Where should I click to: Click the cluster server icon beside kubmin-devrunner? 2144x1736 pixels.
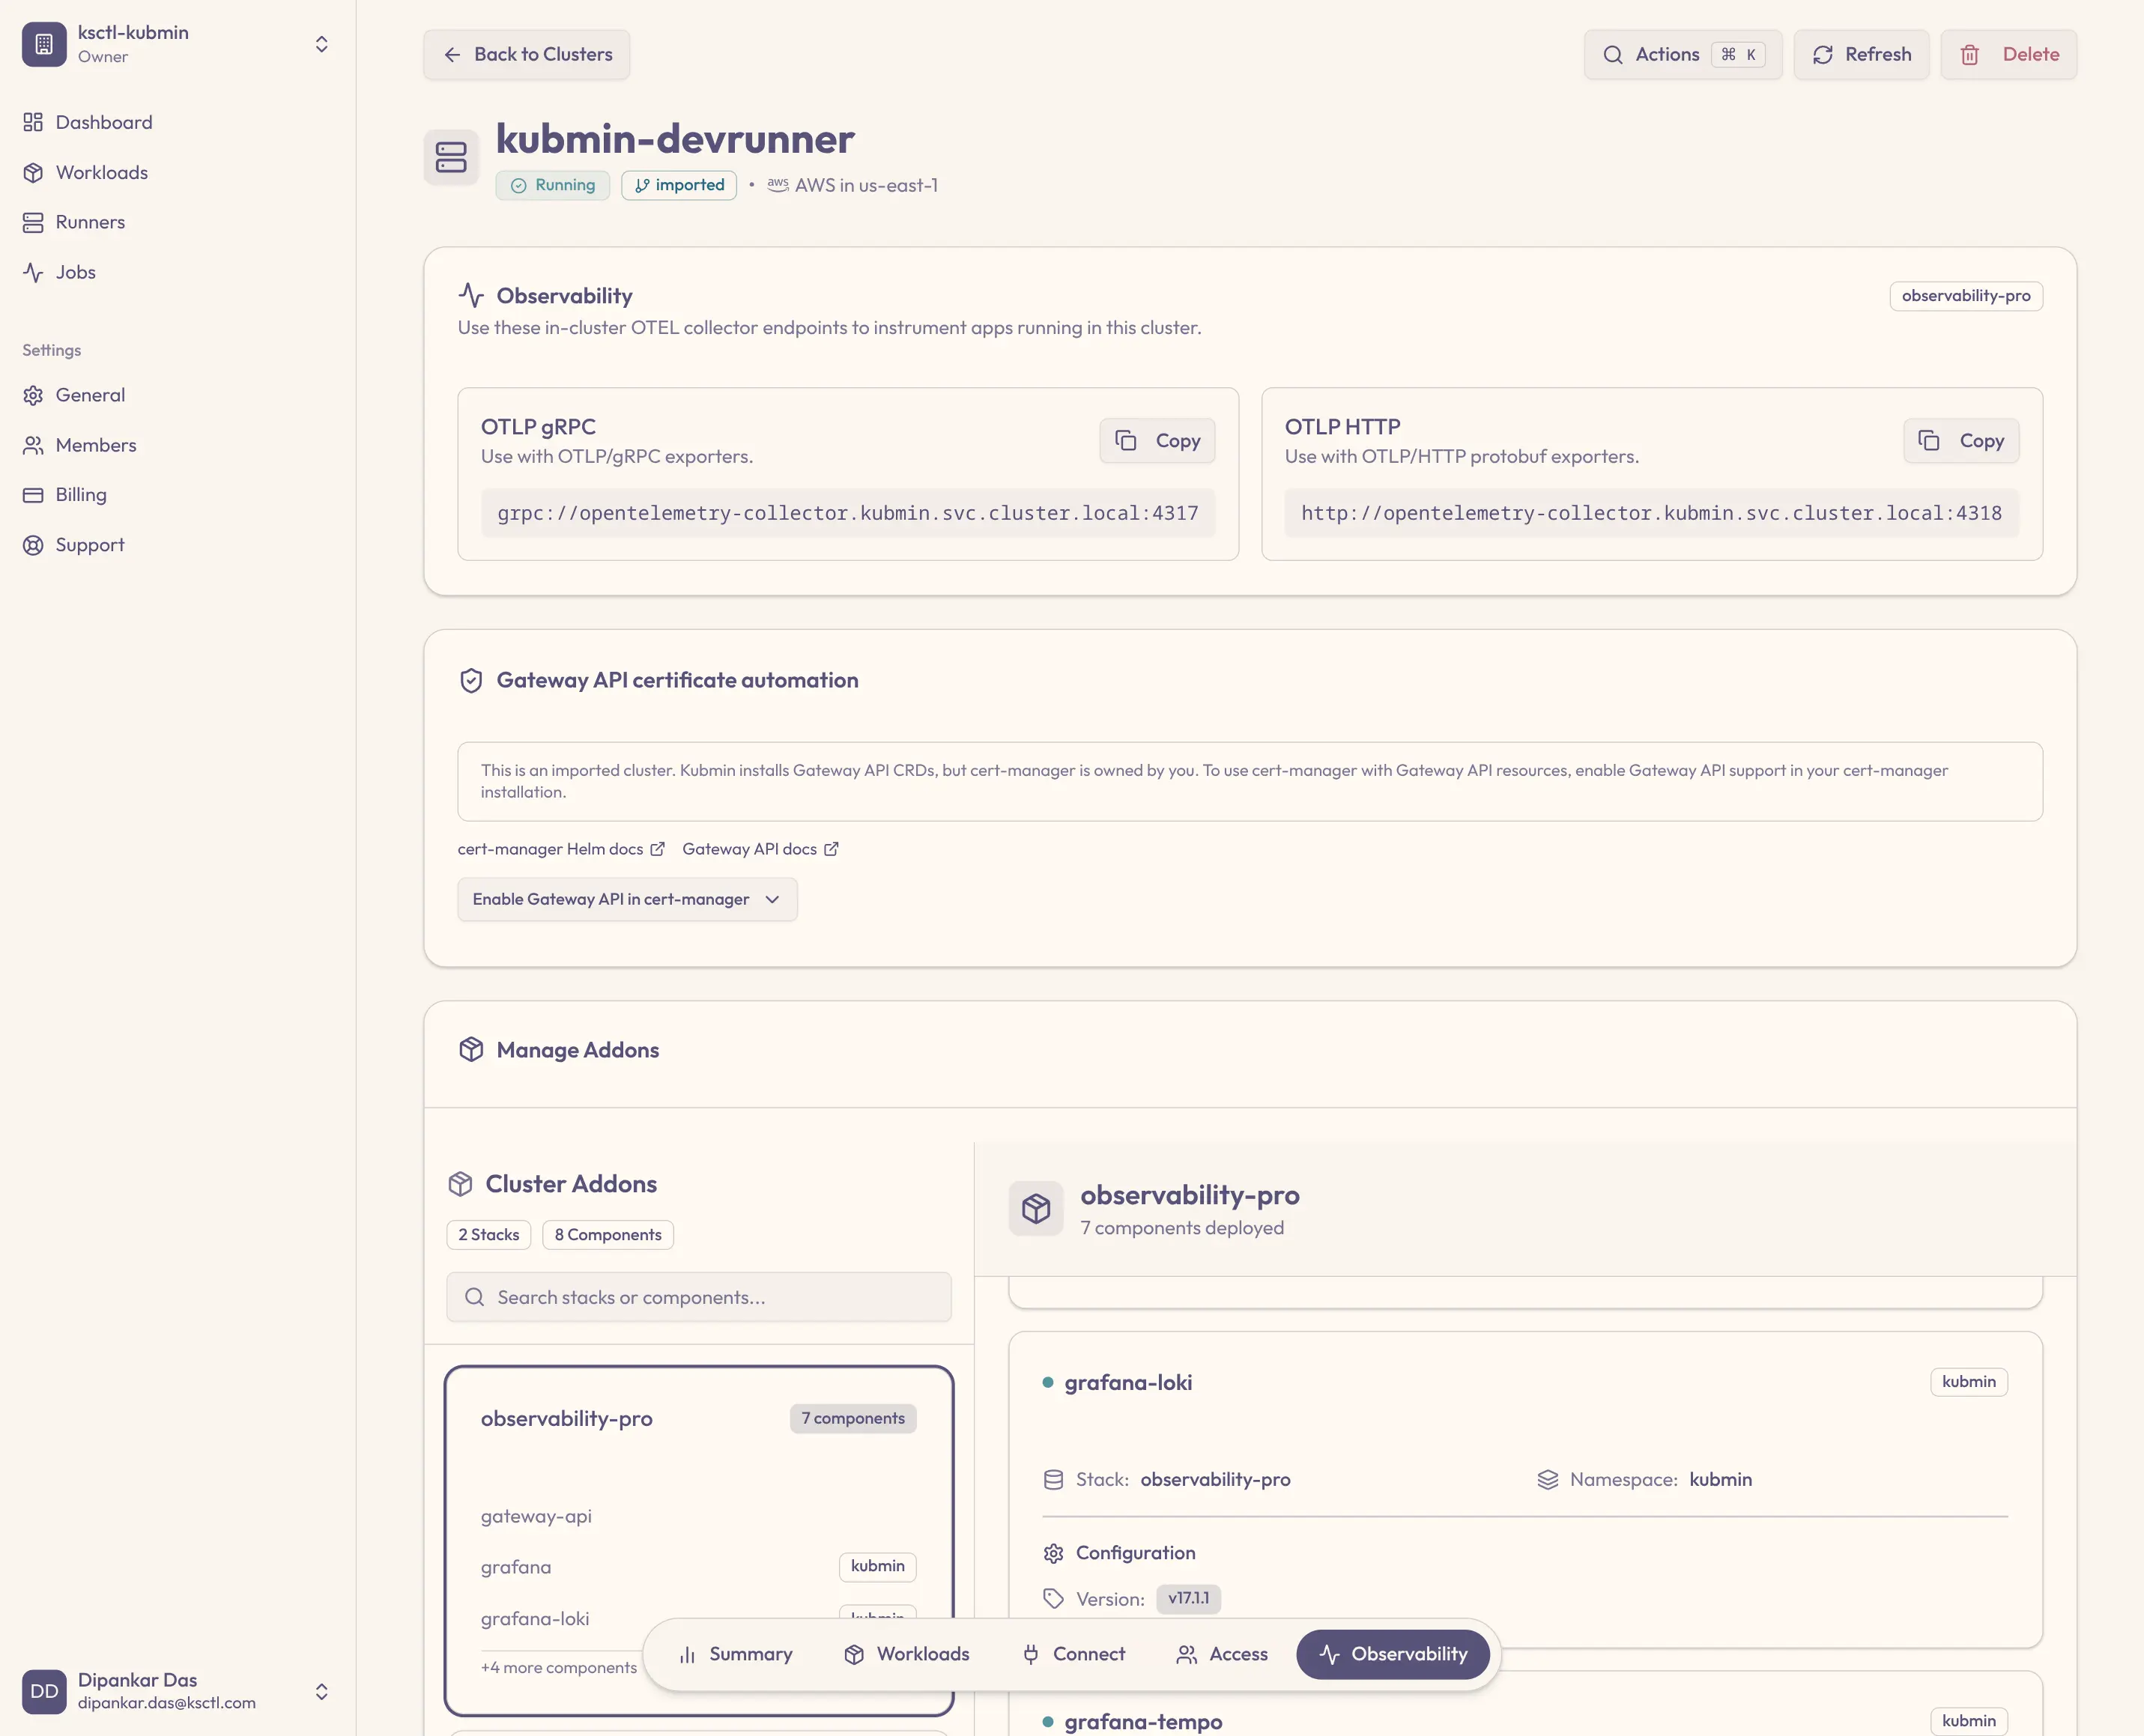[451, 157]
